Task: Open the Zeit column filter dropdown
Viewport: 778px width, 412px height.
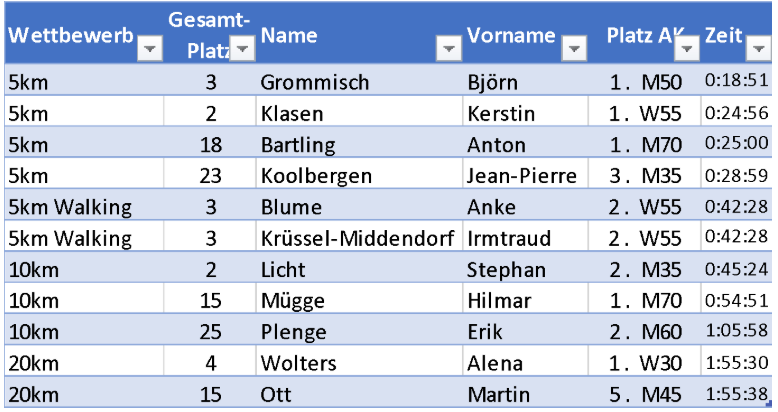Action: (x=757, y=49)
